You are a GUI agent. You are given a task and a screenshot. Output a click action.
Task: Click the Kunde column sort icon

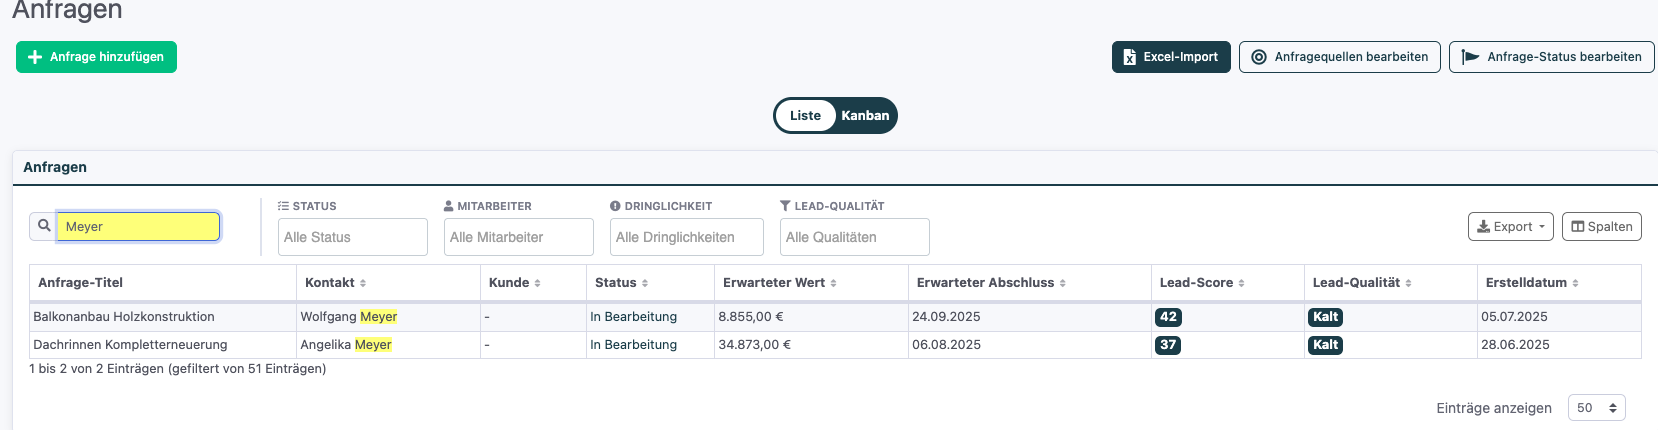tap(538, 283)
